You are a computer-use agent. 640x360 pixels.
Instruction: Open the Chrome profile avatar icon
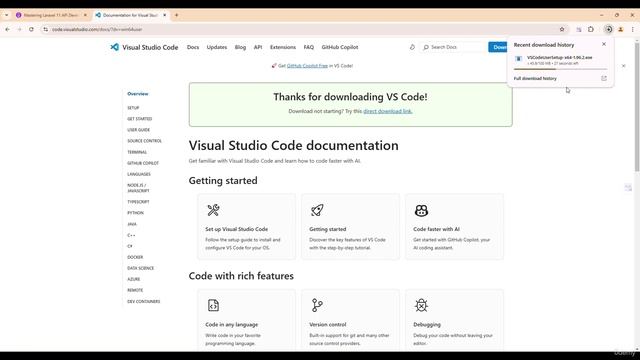[x=621, y=29]
